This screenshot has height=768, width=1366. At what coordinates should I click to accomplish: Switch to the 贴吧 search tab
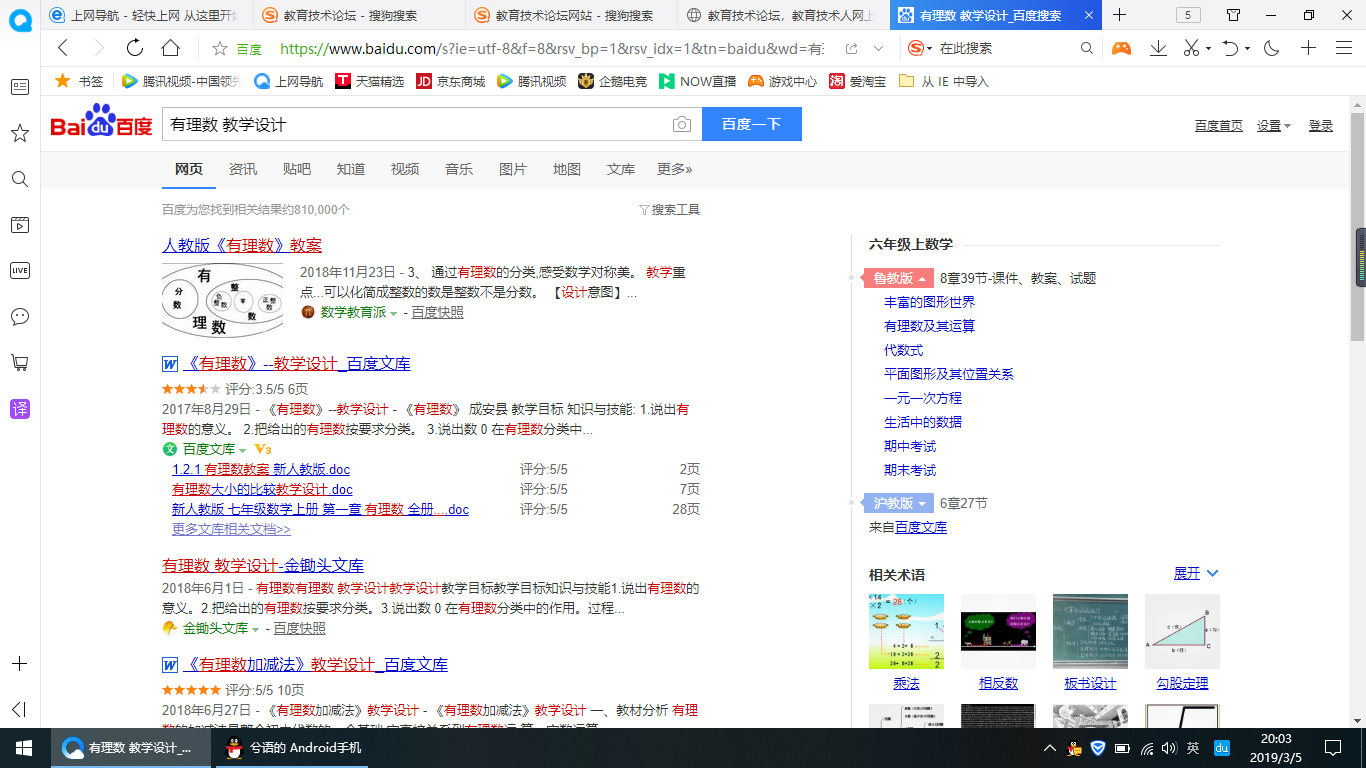297,169
